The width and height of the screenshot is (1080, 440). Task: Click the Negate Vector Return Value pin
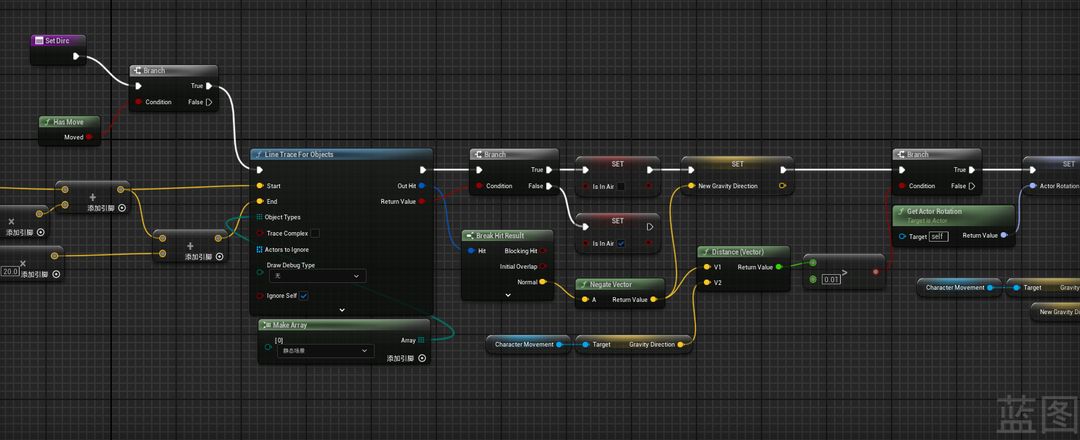654,299
